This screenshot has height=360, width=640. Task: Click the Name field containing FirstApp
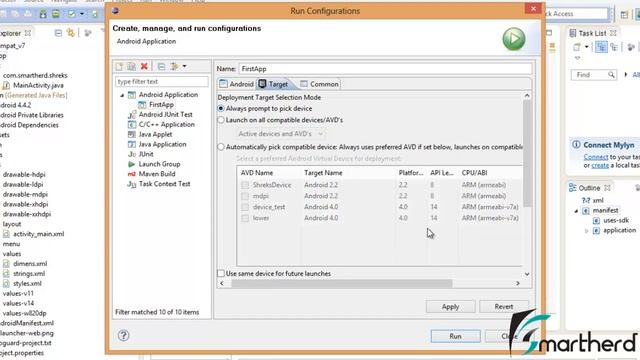tap(385, 69)
